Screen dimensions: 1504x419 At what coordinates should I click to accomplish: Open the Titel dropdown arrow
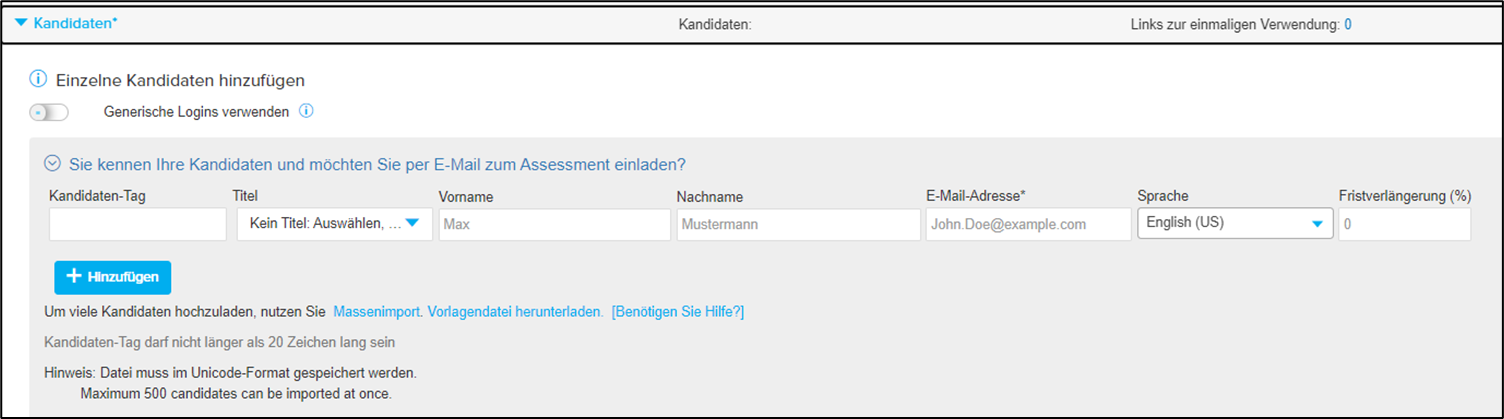coord(412,224)
